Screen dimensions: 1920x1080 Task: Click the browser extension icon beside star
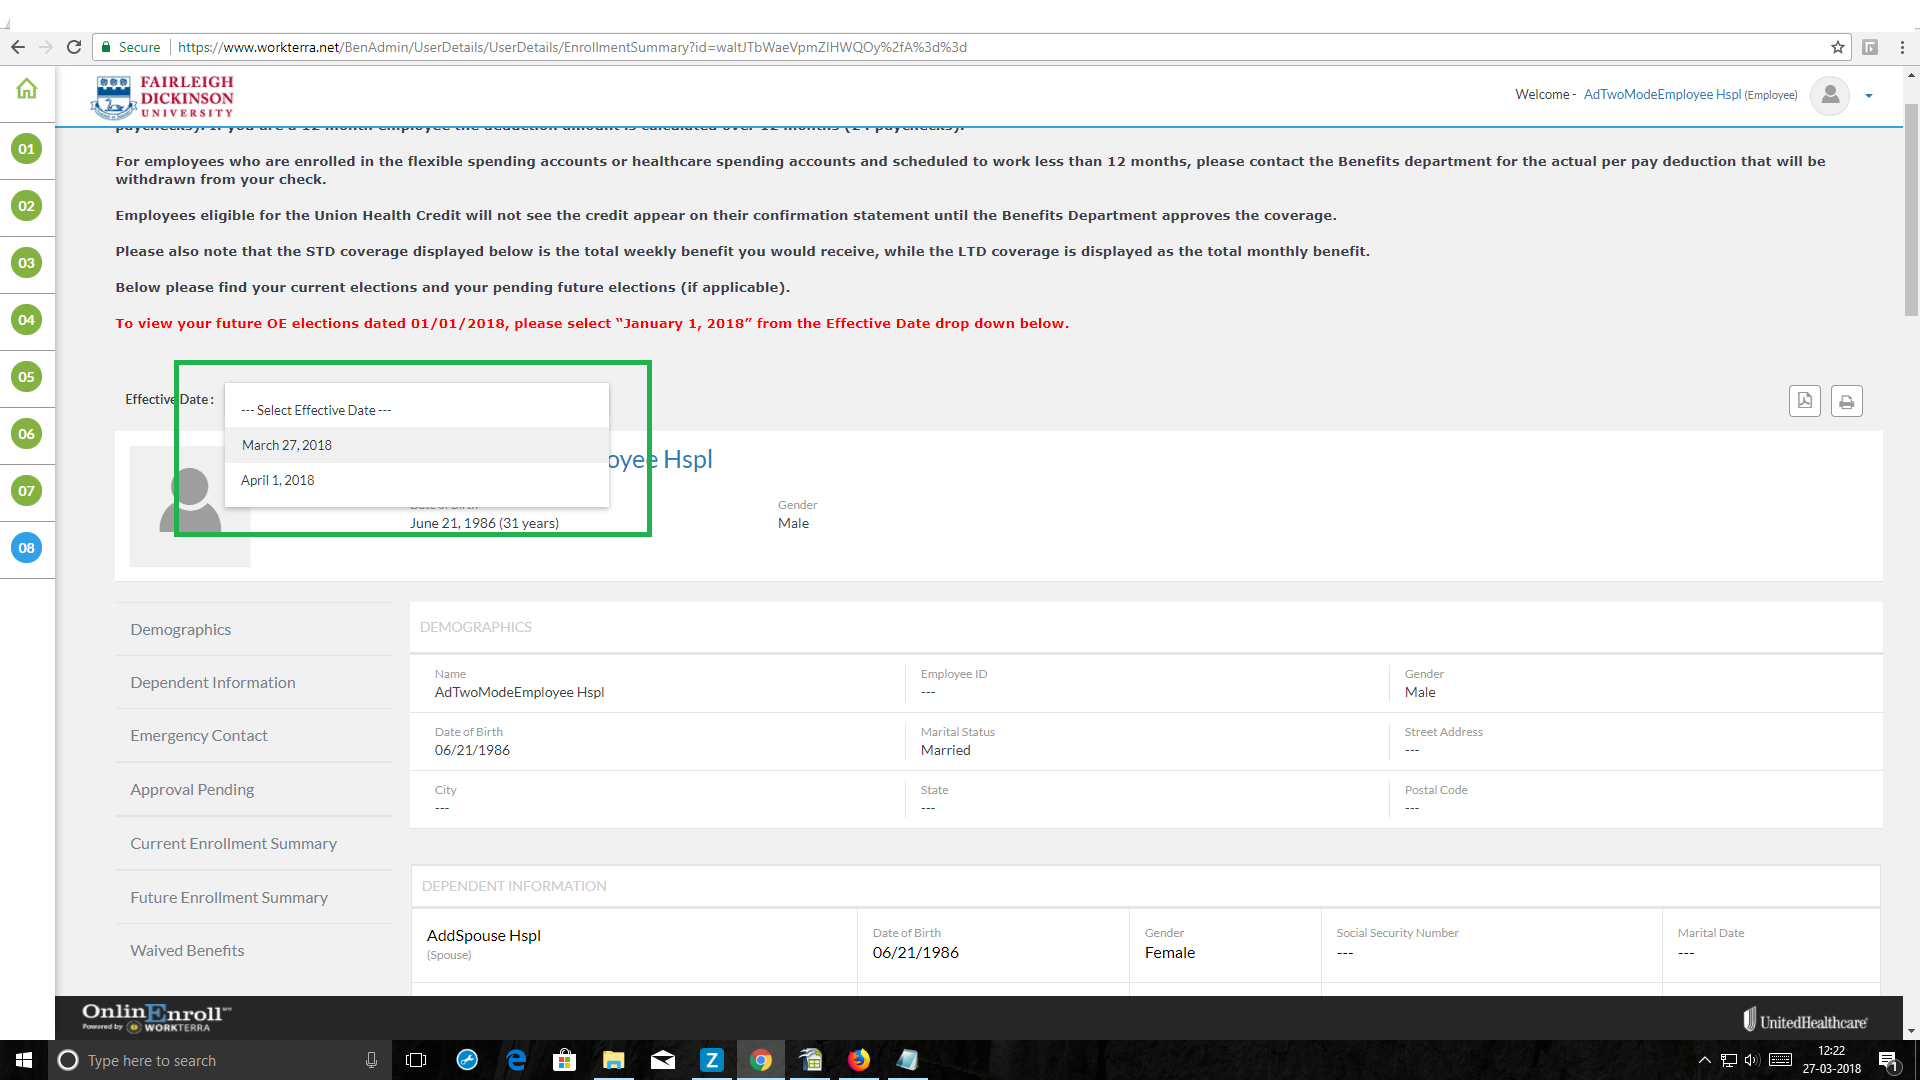(1870, 47)
